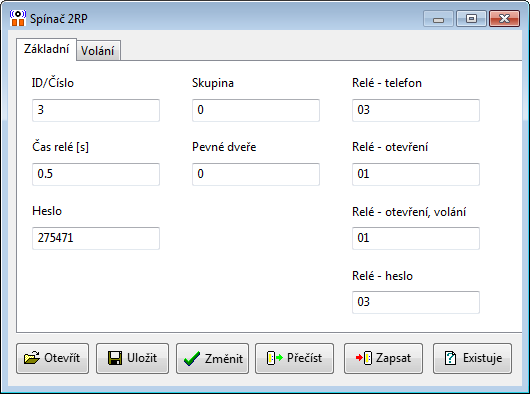Click the Spínač 2RP app icon in title bar
Image resolution: width=530 pixels, height=394 pixels.
point(18,18)
